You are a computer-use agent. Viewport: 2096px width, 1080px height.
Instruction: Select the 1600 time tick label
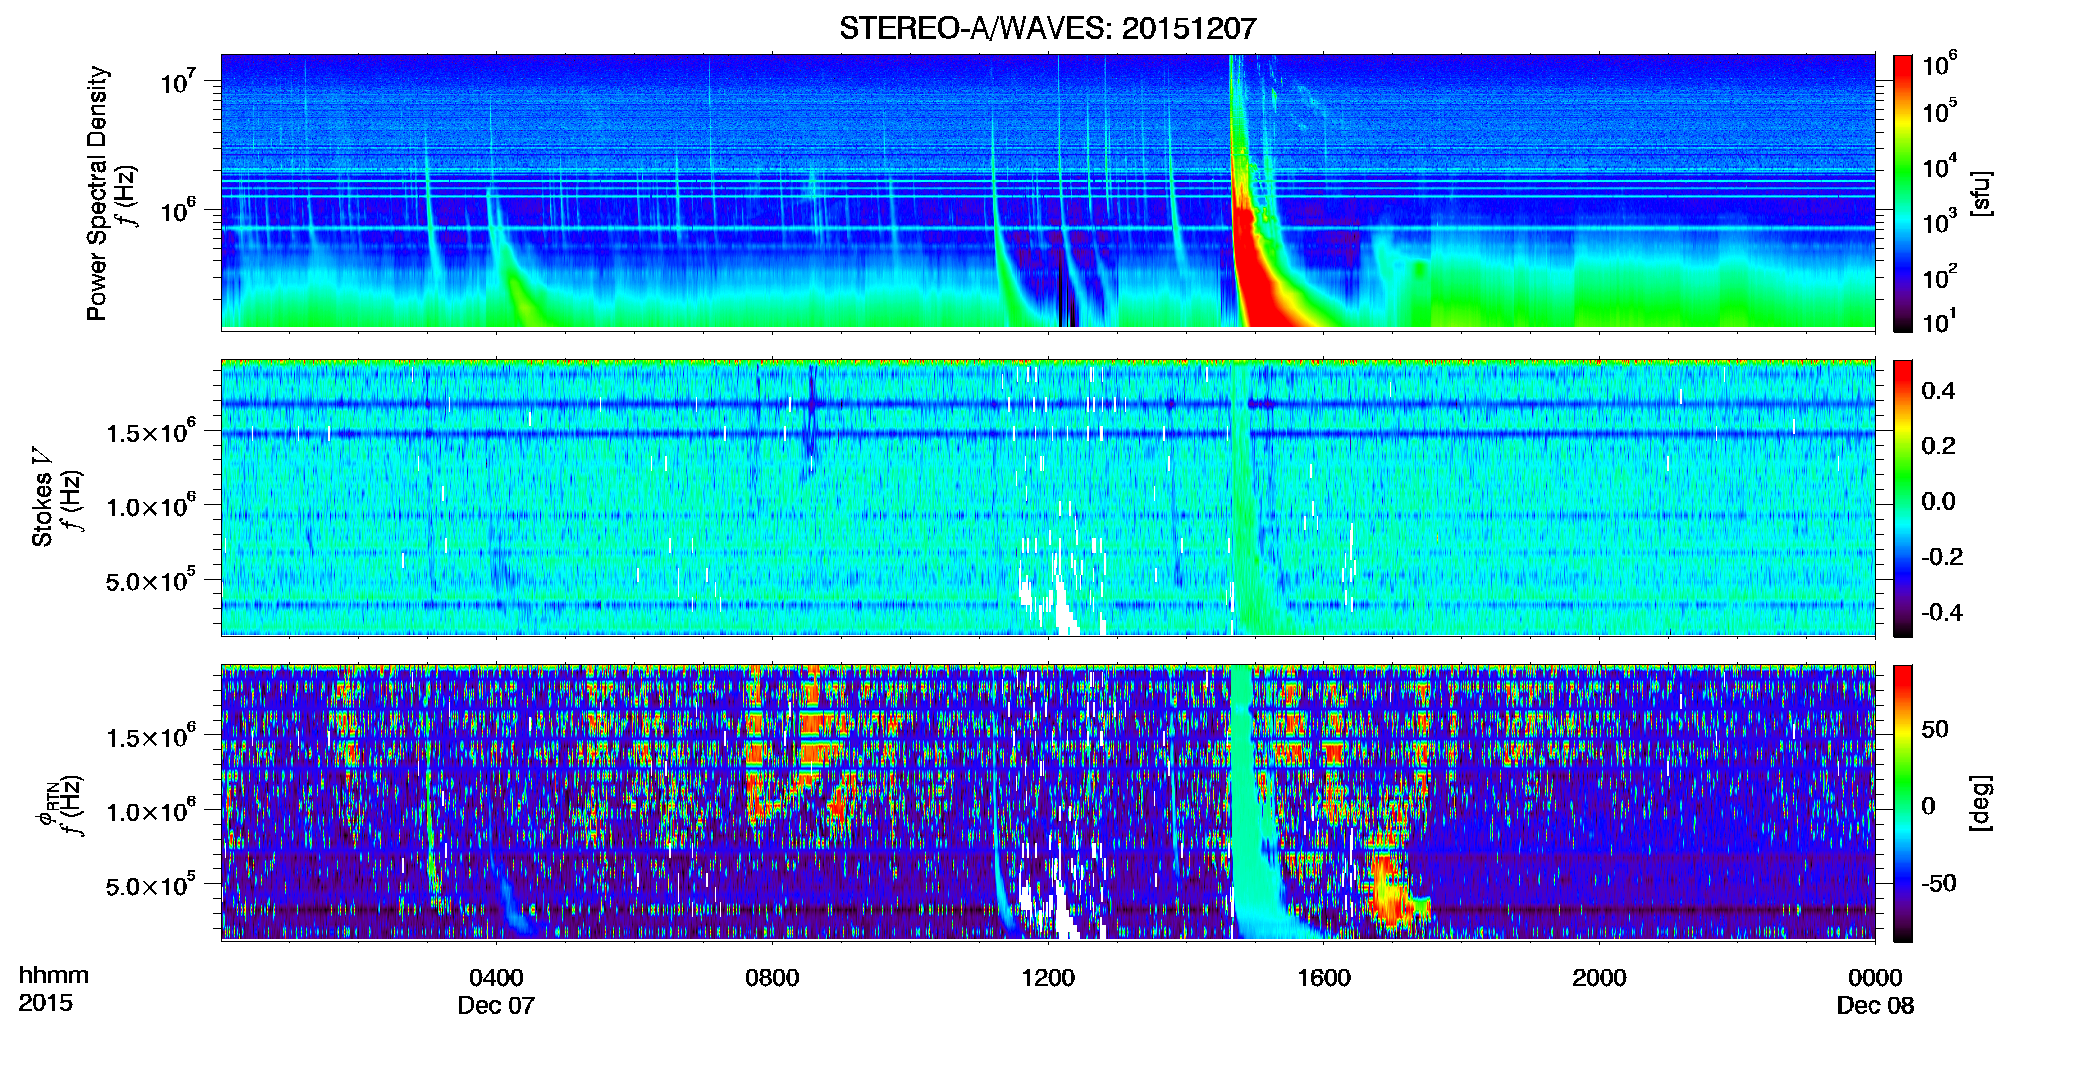pos(1324,978)
